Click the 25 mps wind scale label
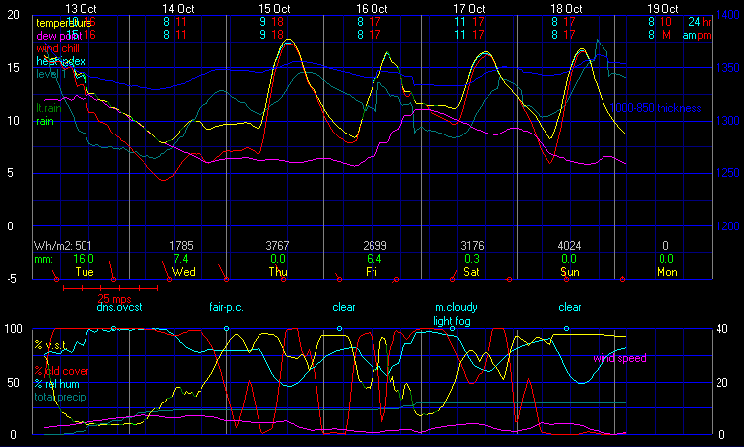The width and height of the screenshot is (744, 447). (x=114, y=299)
